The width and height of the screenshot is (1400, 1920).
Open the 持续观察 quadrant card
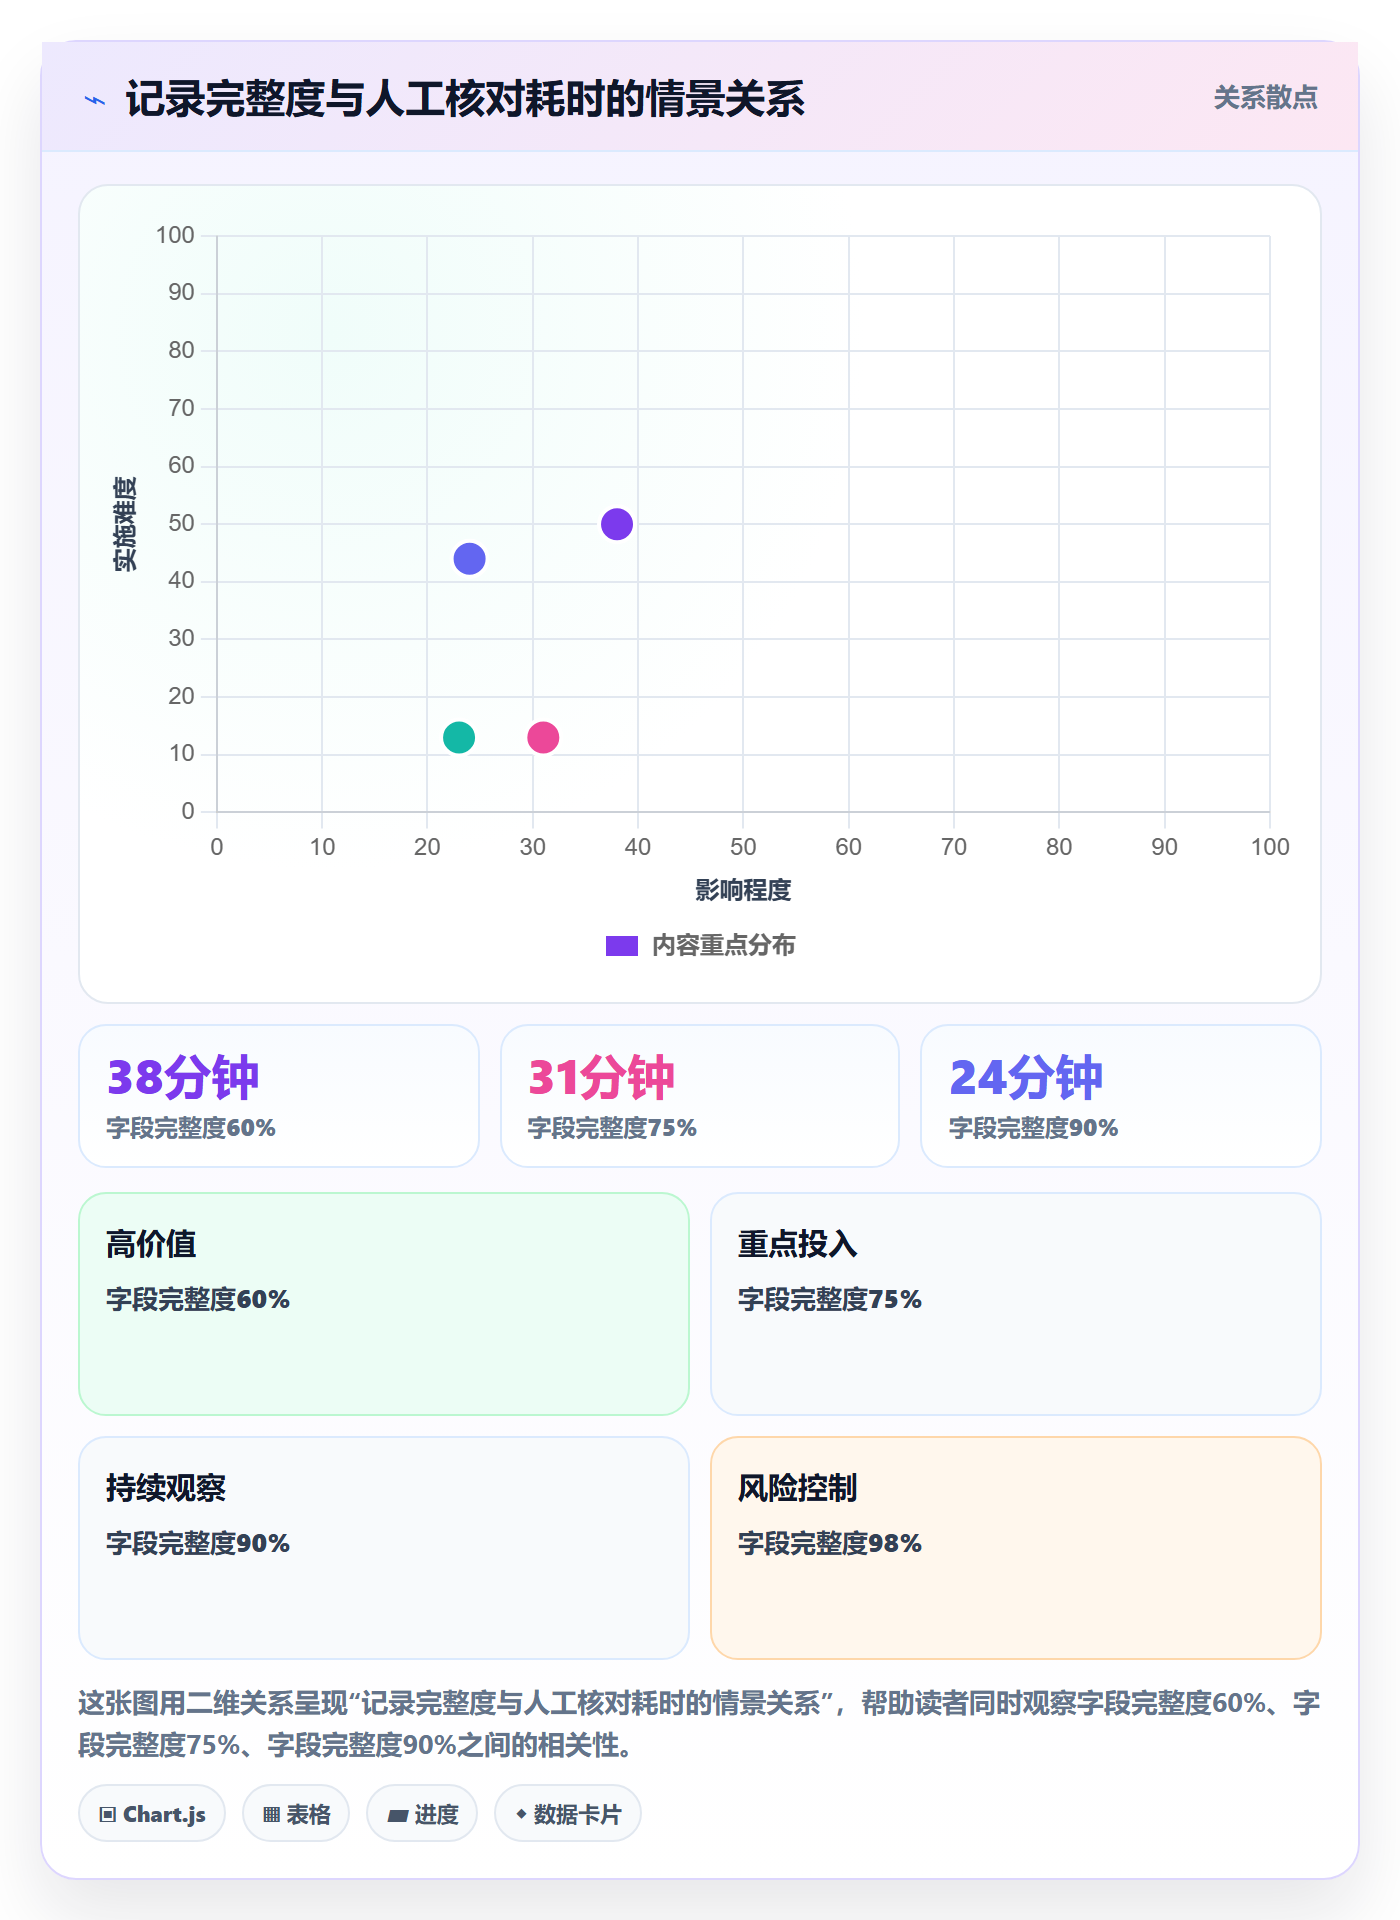(384, 1548)
